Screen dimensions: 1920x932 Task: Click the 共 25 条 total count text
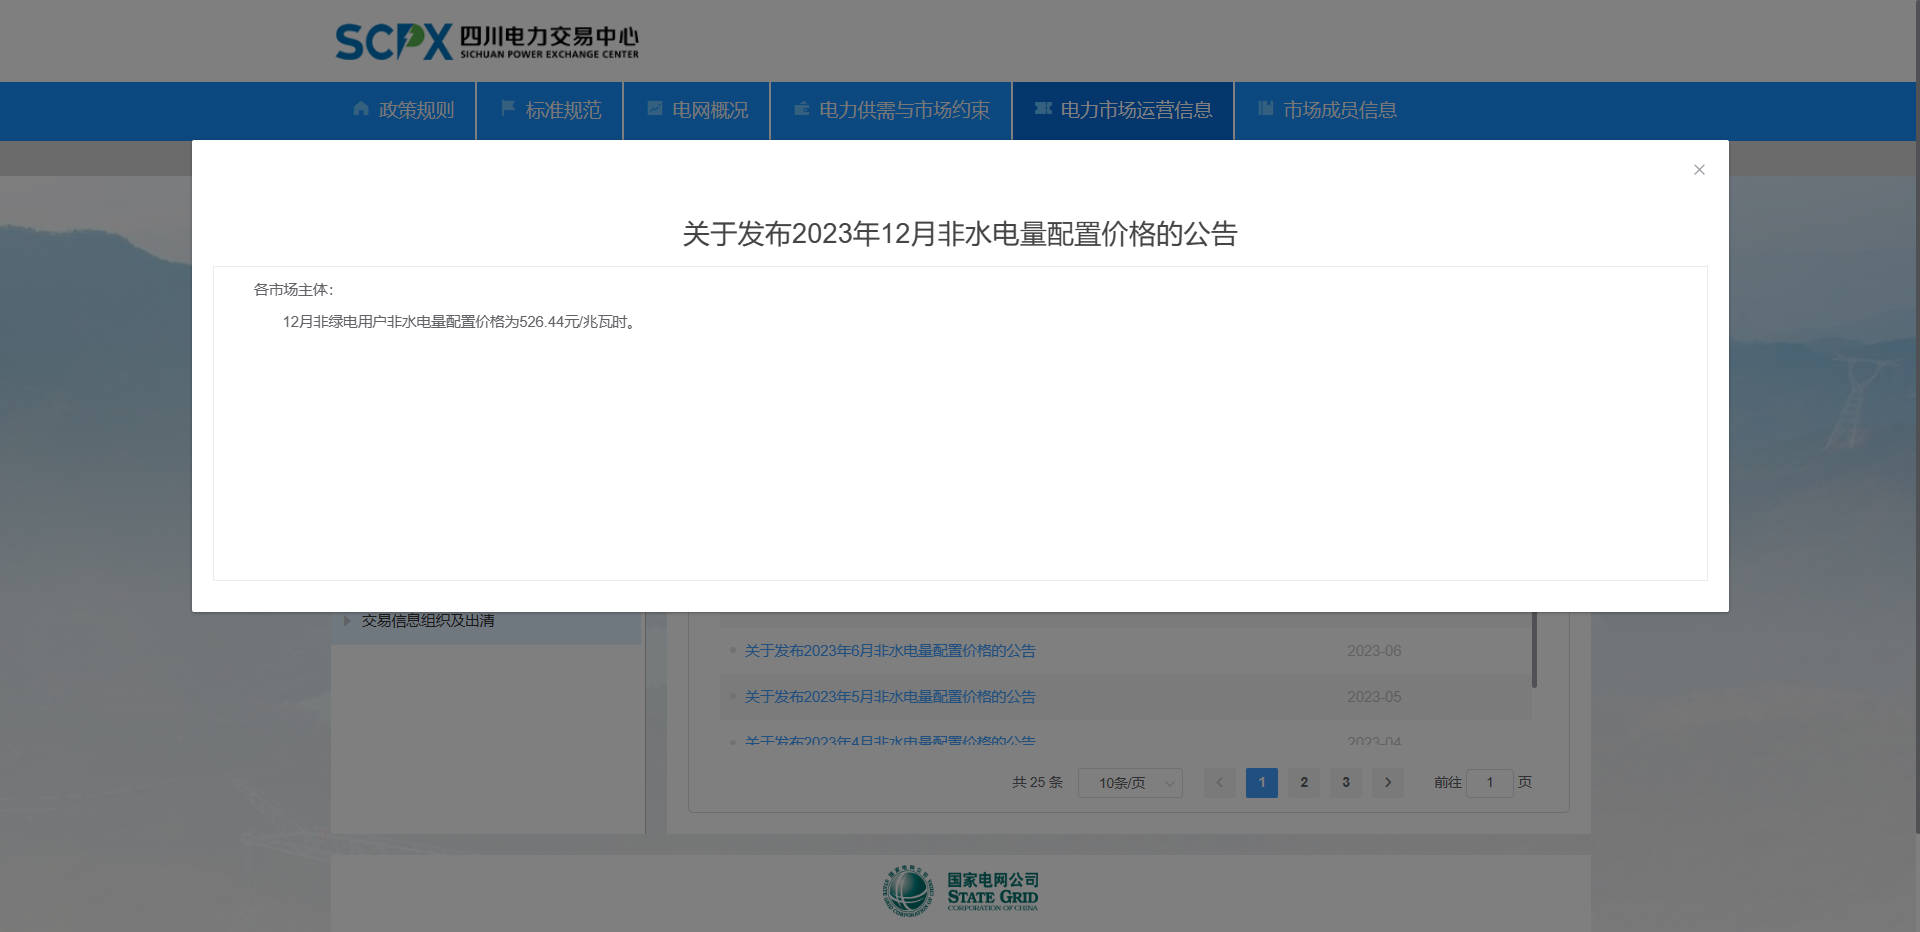pyautogui.click(x=1037, y=783)
